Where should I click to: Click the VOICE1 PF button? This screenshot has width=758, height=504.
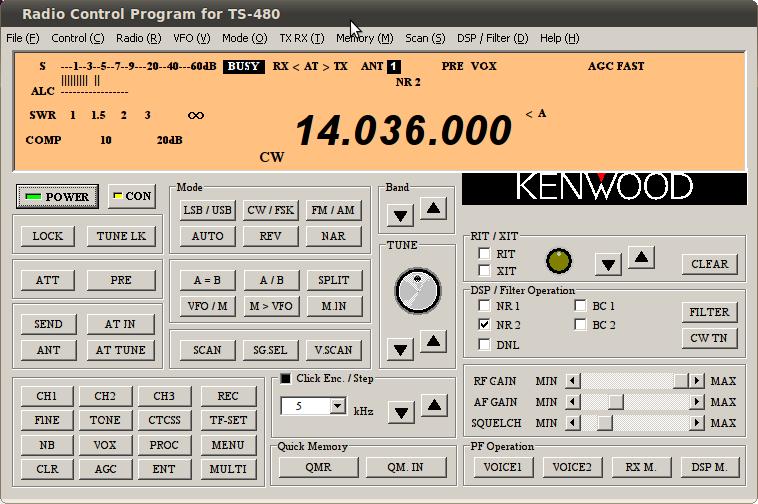(503, 467)
